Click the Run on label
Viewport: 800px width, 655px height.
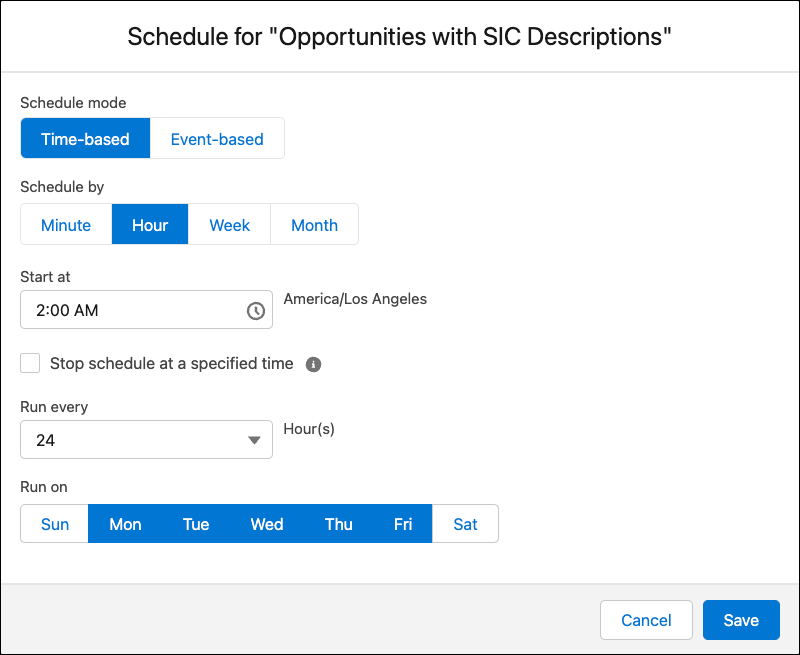(x=44, y=487)
